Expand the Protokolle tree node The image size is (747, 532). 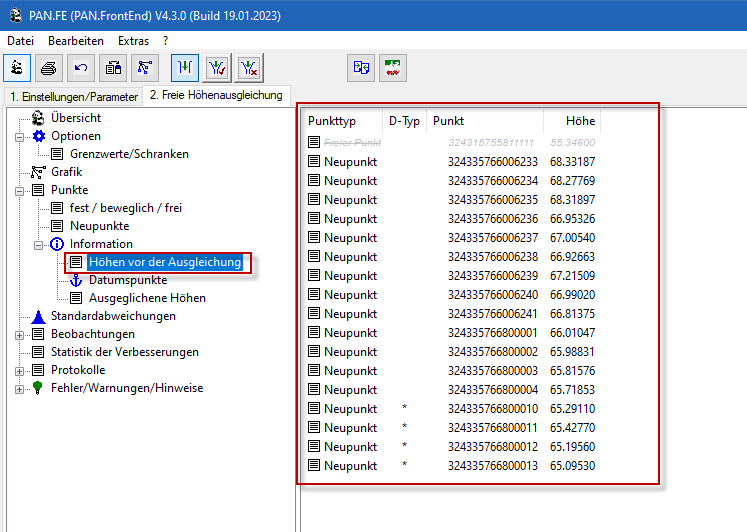coord(19,370)
